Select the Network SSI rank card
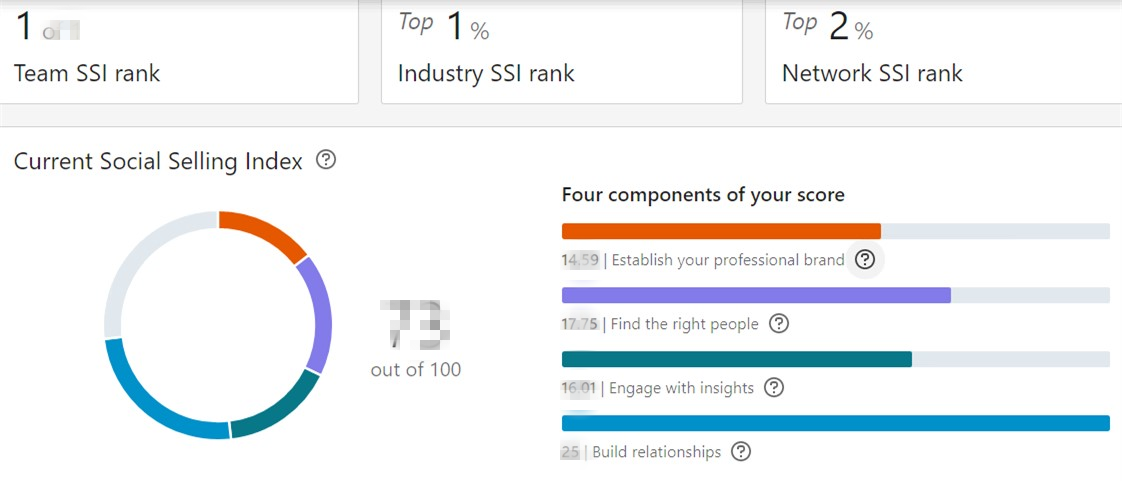Image resolution: width=1122 pixels, height=481 pixels. pyautogui.click(x=944, y=52)
